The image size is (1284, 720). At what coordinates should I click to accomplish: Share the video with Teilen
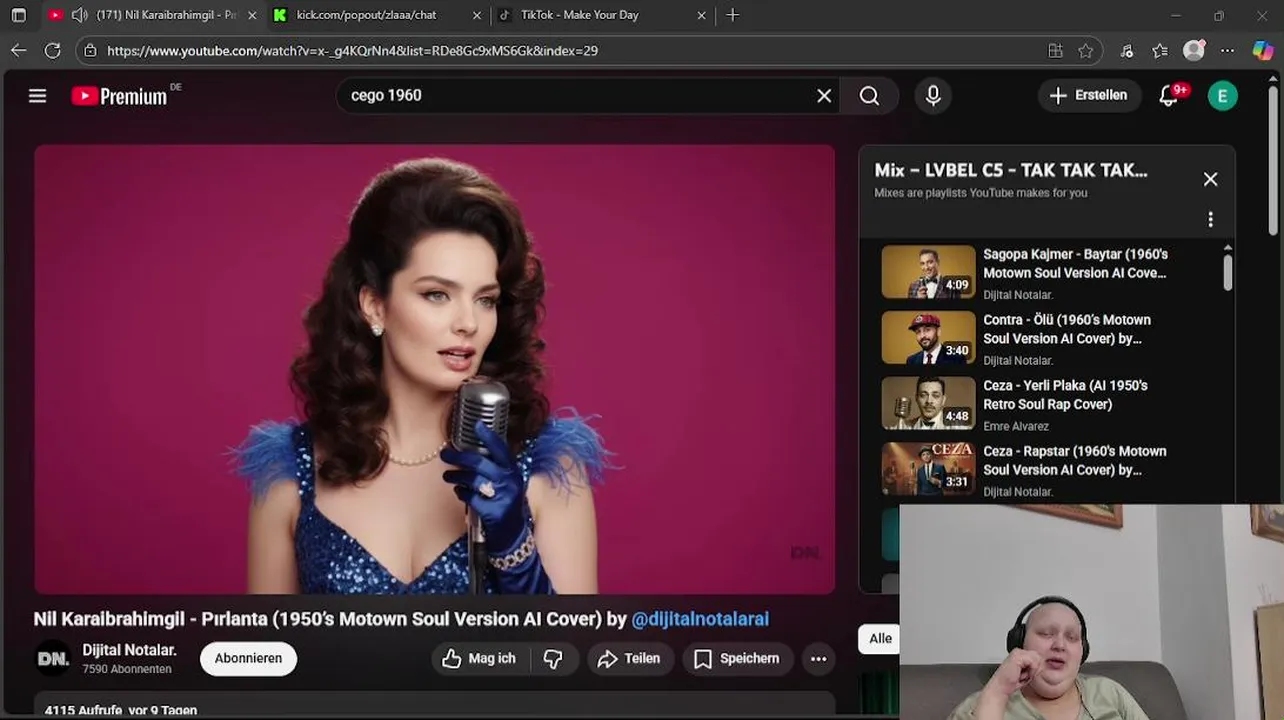point(629,658)
